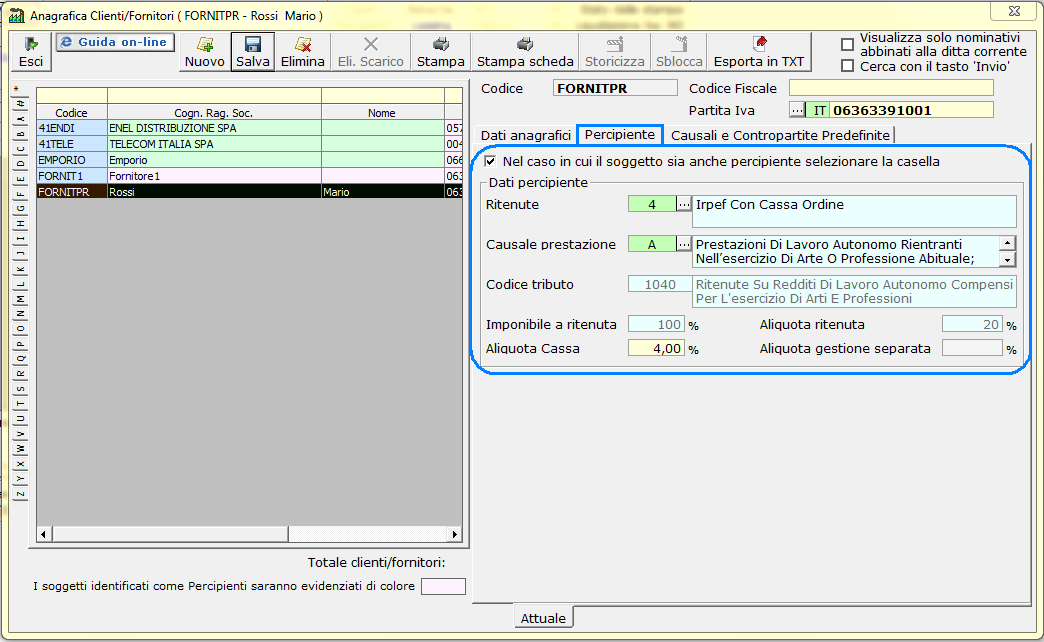Export the list with Esporta in TXT

[759, 51]
